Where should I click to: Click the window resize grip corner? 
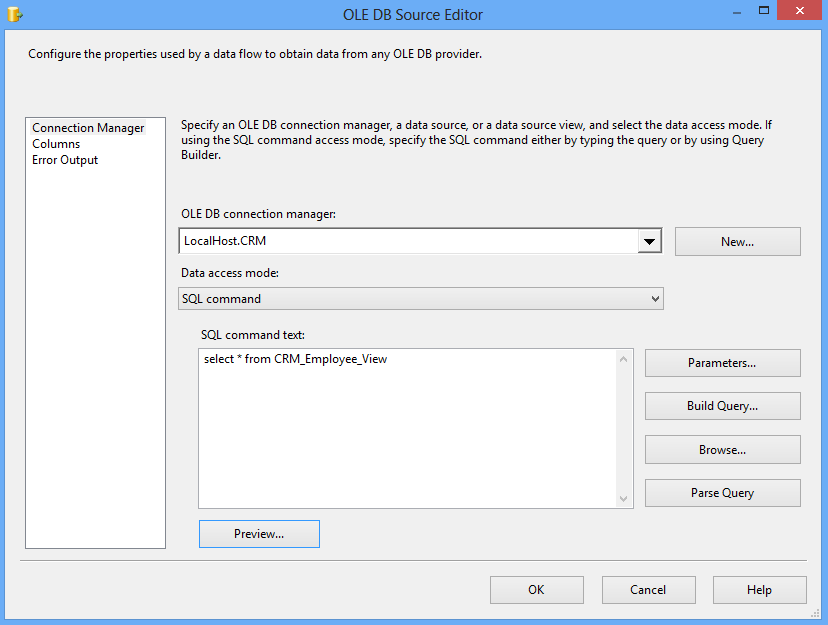[815, 613]
